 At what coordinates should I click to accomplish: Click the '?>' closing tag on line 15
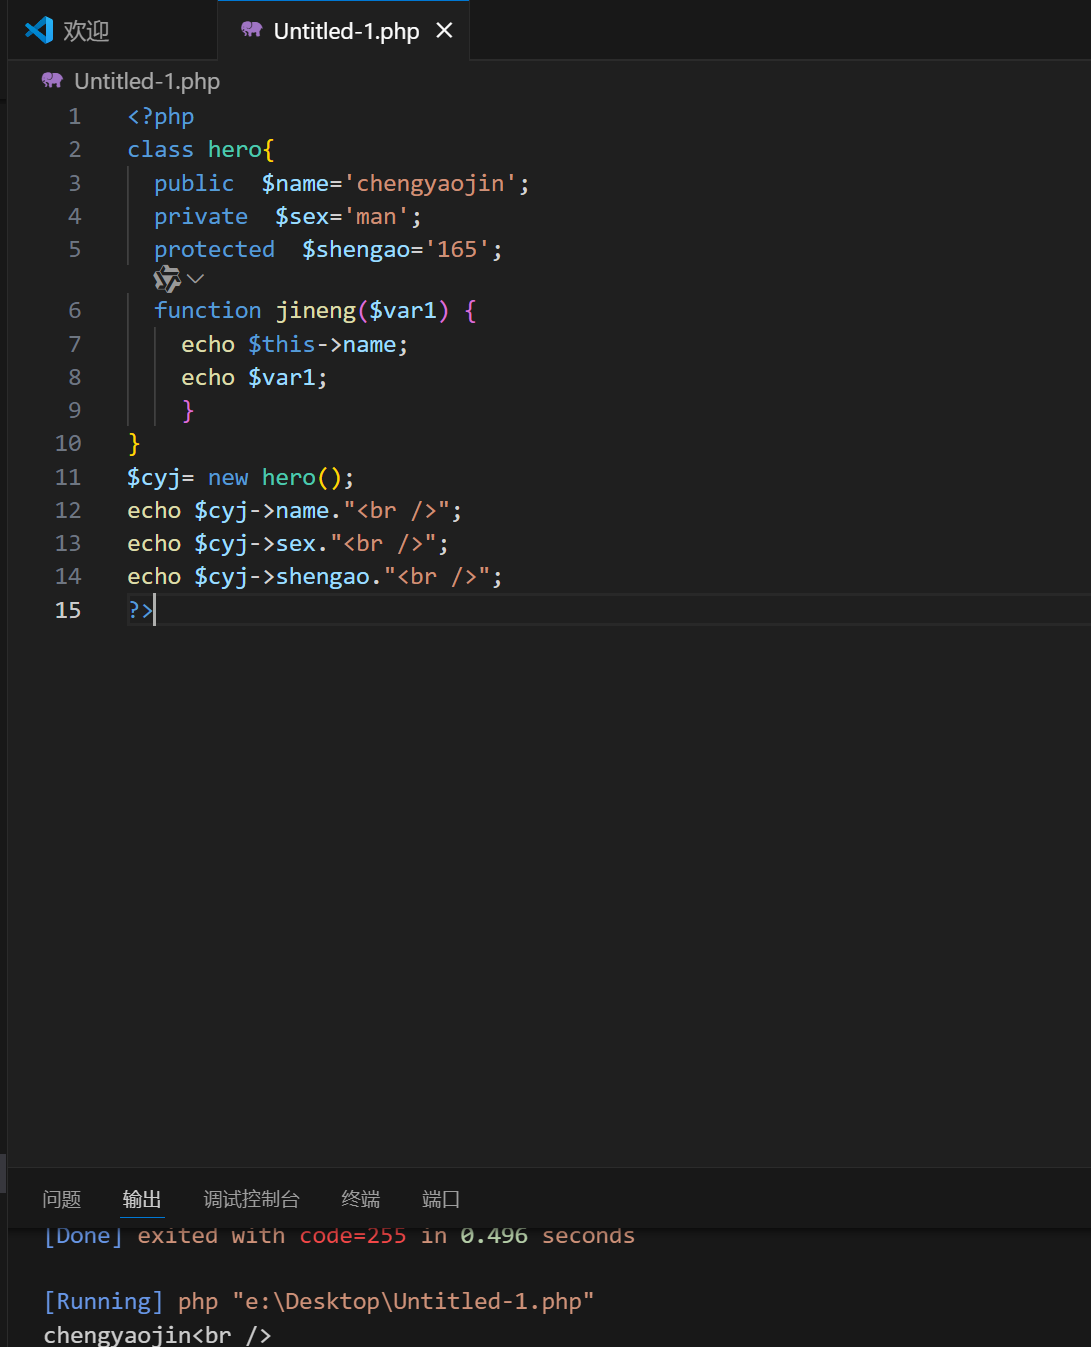tap(140, 610)
